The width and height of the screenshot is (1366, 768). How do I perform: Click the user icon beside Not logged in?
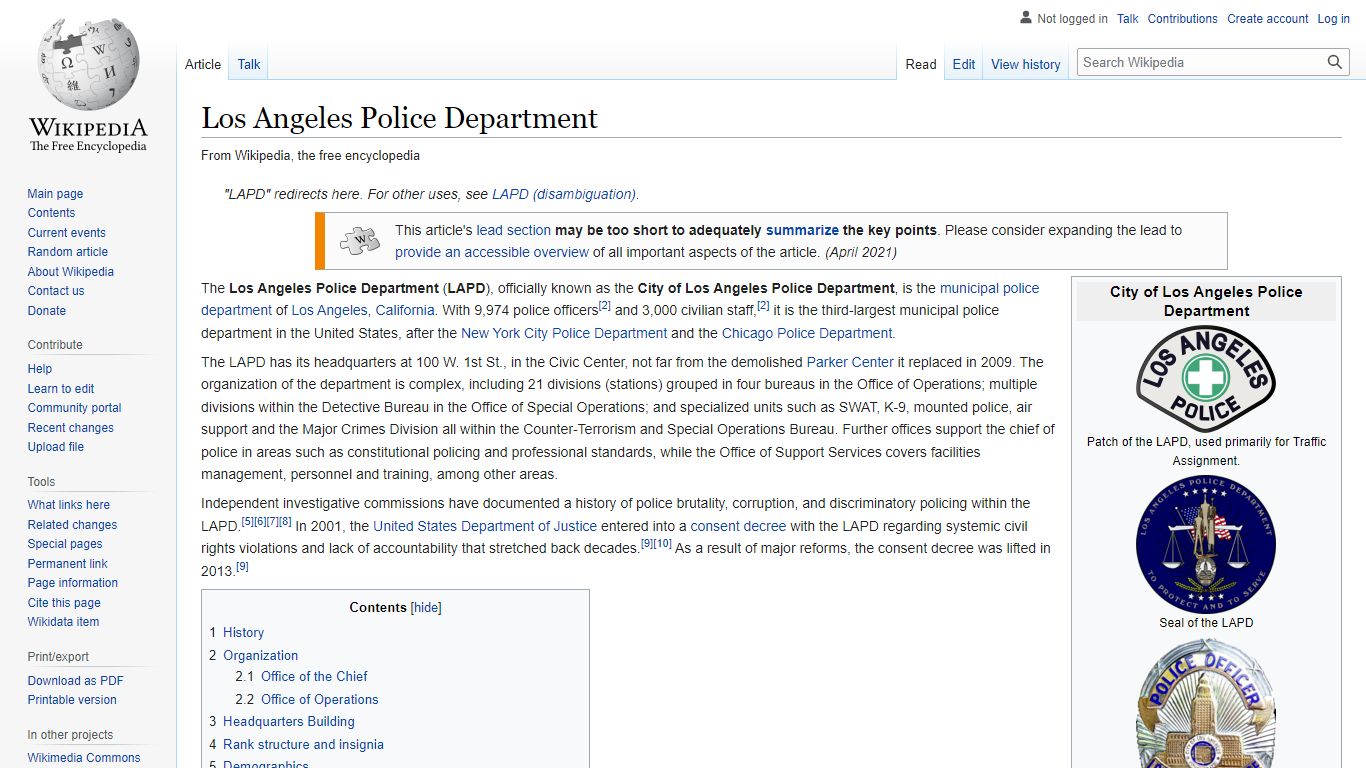tap(1026, 18)
